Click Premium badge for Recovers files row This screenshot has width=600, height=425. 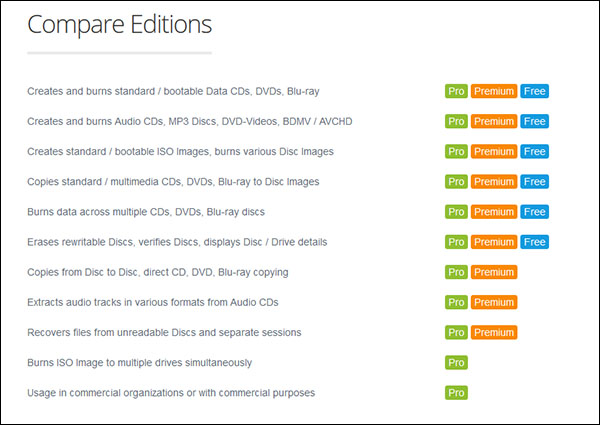pyautogui.click(x=494, y=332)
